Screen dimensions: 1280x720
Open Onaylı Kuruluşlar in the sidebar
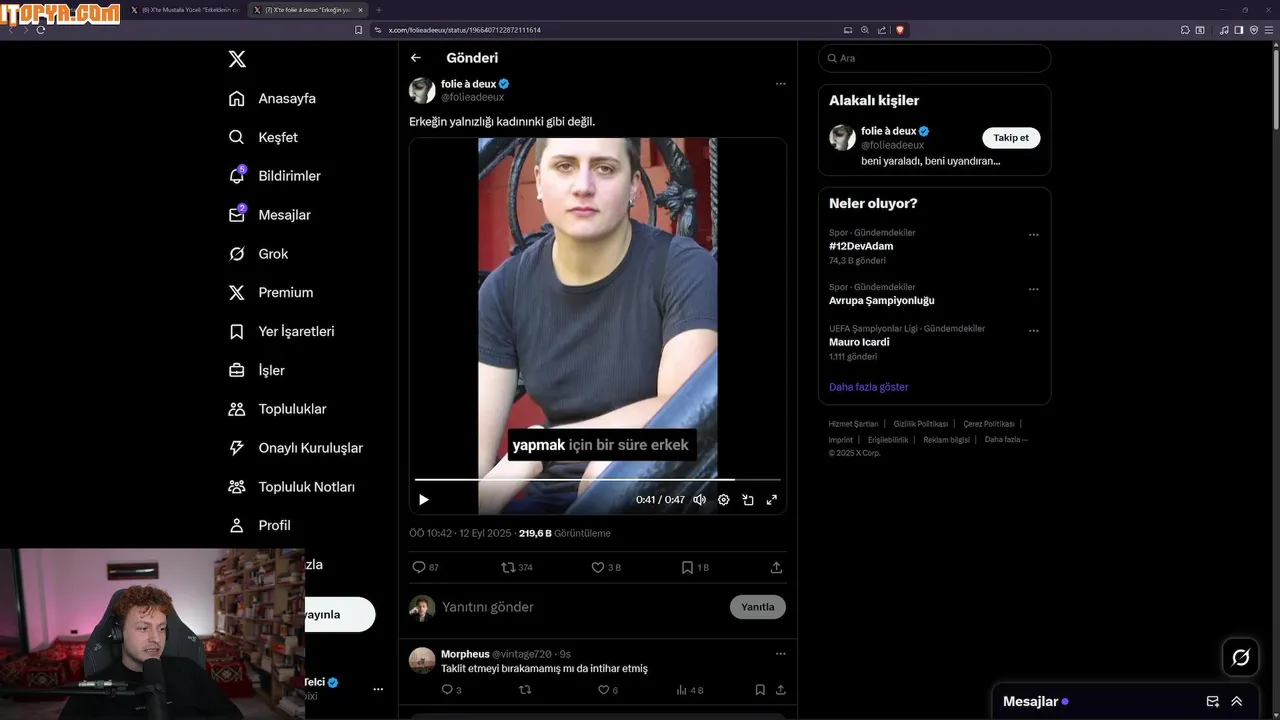point(295,448)
